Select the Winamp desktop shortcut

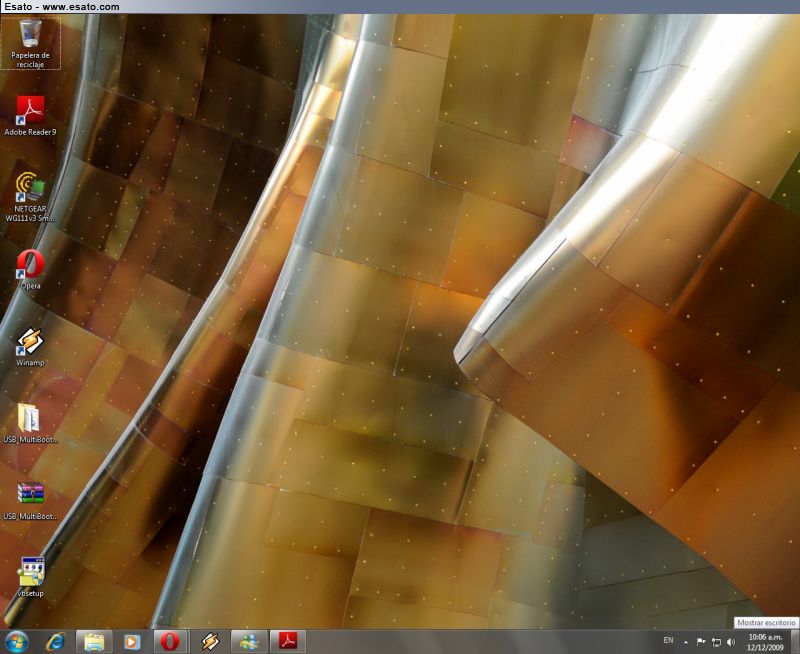tap(31, 347)
